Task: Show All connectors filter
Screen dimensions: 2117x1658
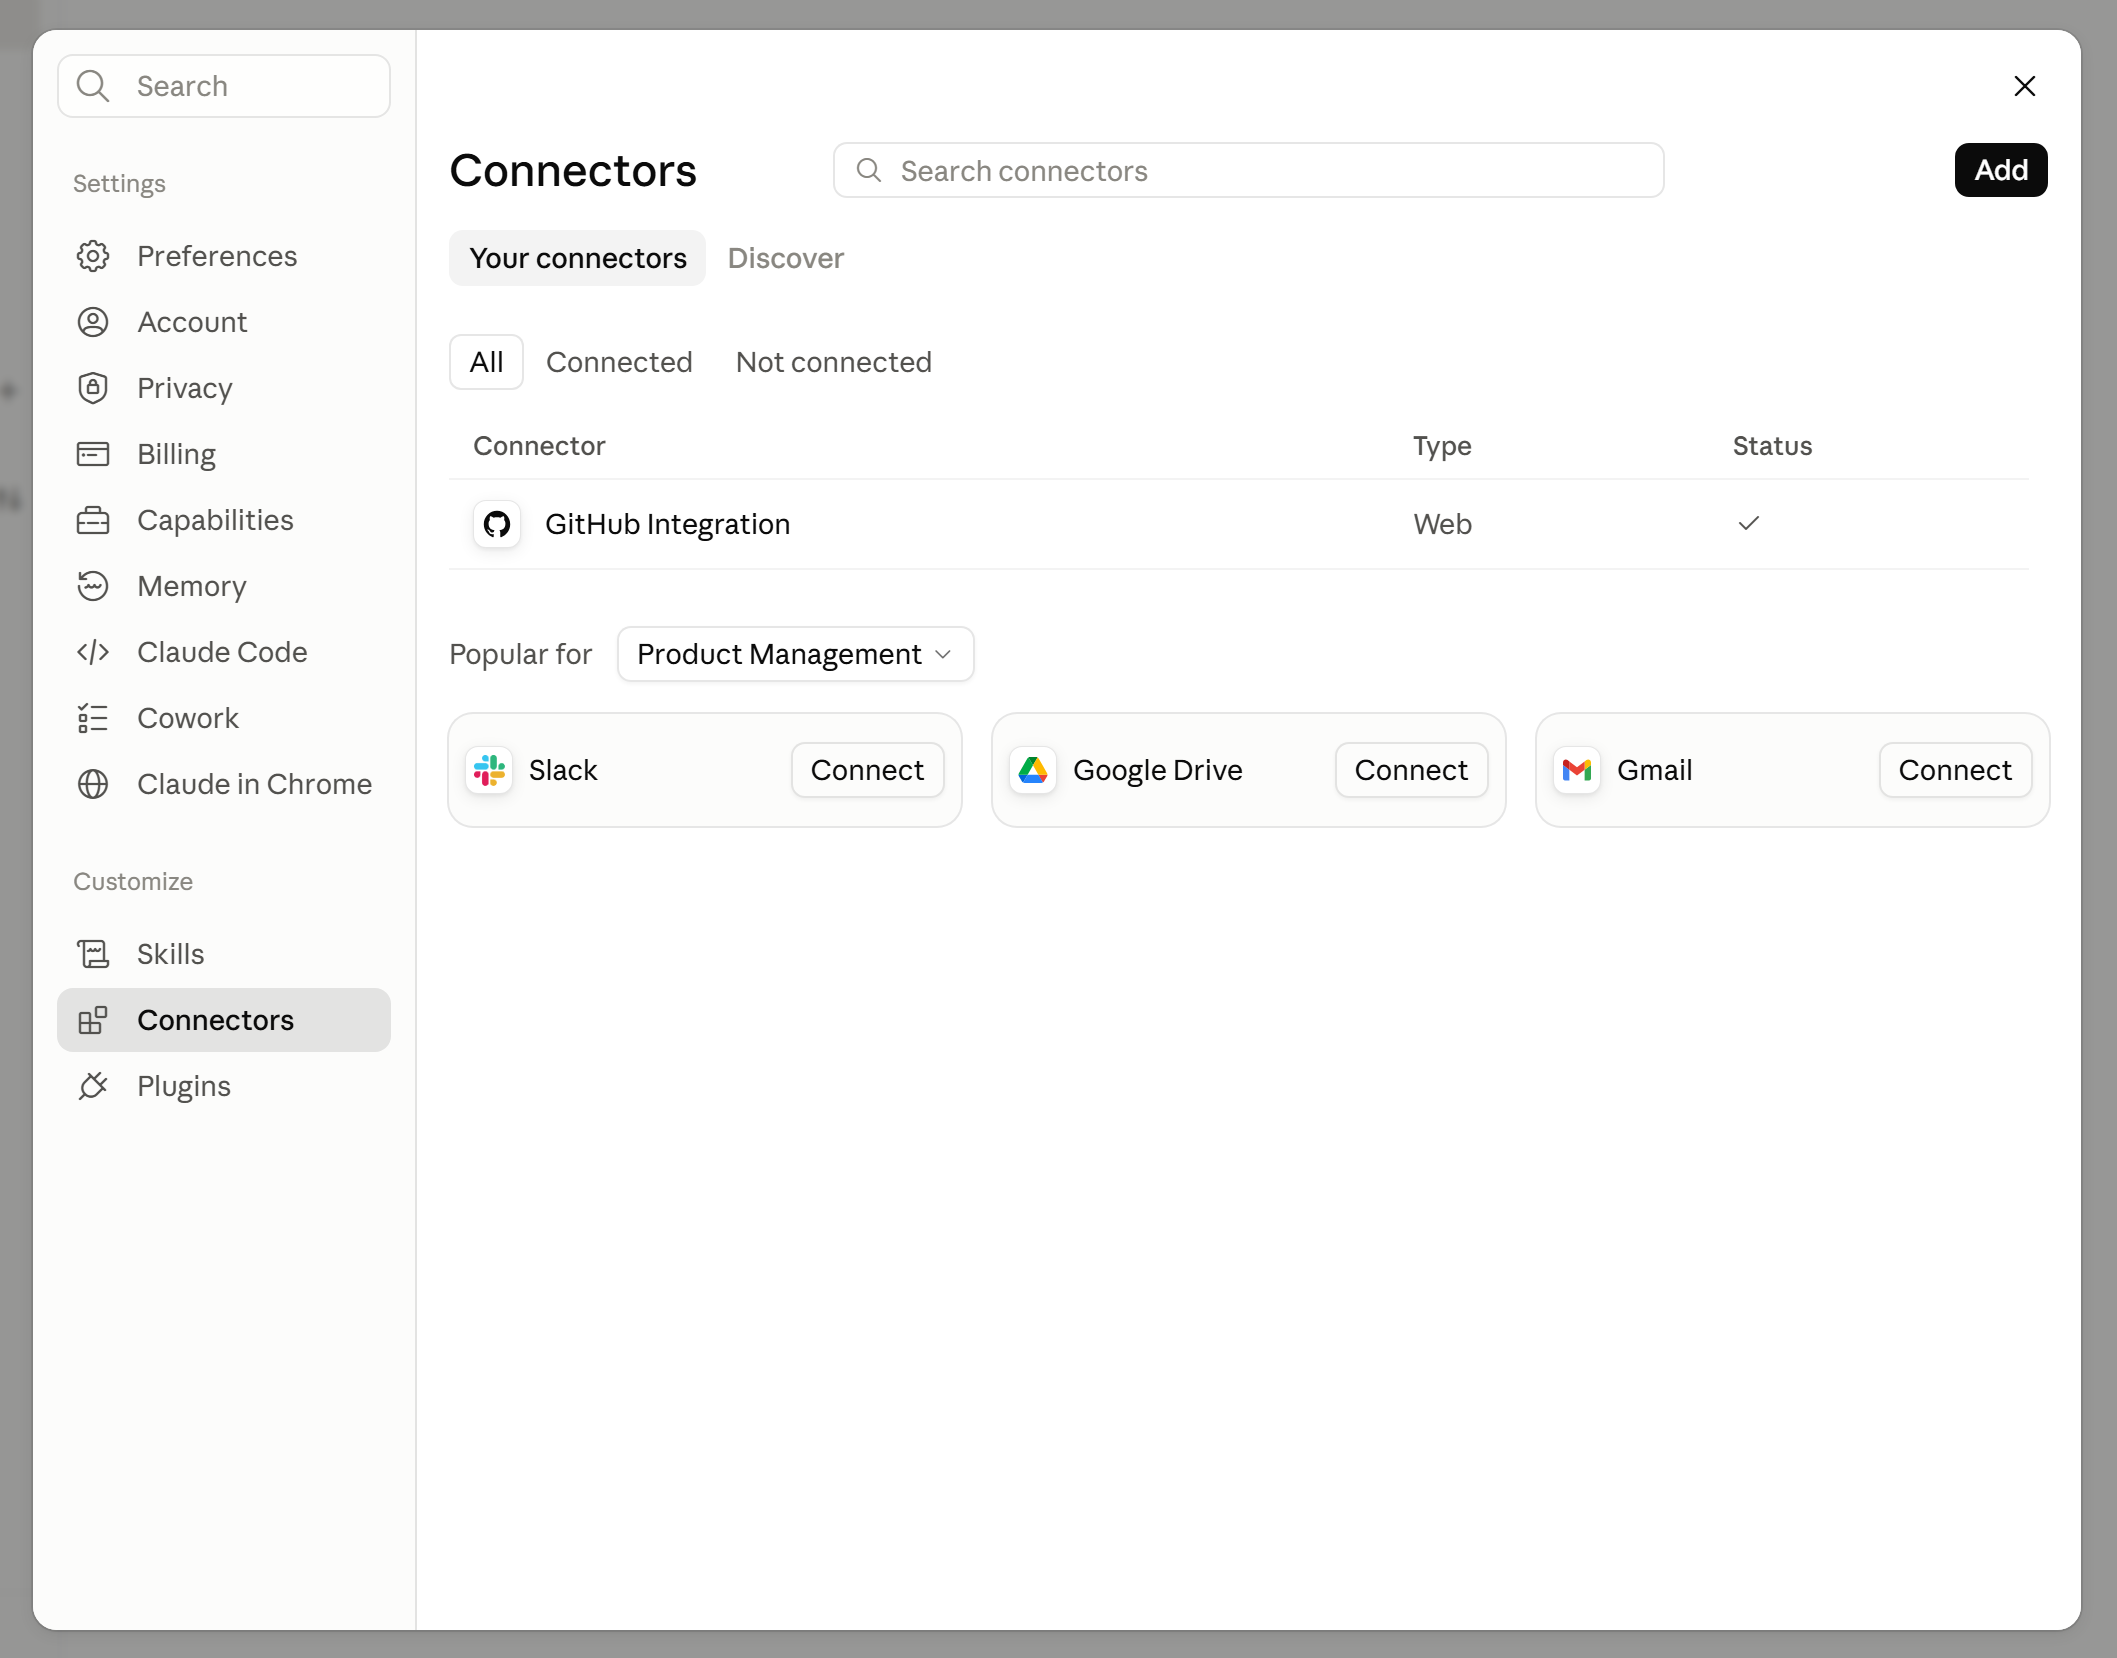Action: (486, 362)
